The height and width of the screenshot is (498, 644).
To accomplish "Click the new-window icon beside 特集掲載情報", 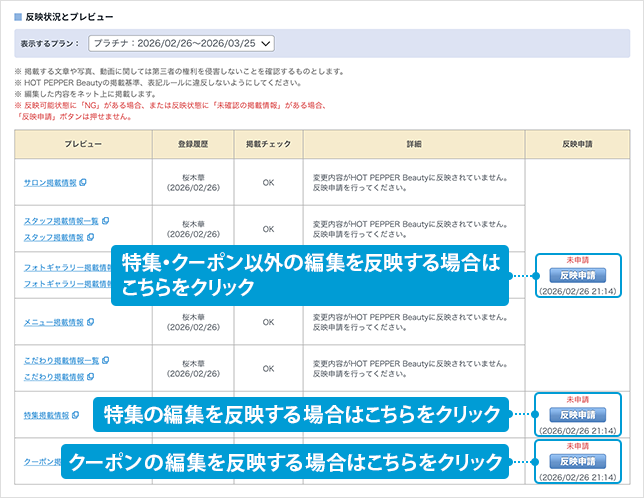I will click(77, 414).
